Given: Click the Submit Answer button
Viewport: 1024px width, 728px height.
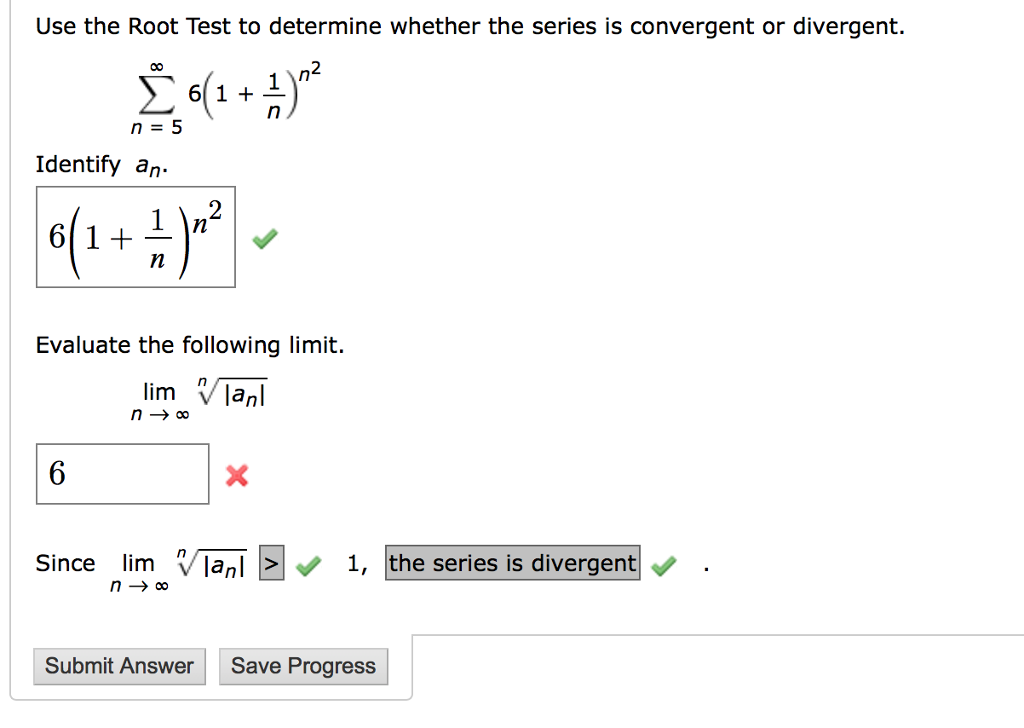Looking at the screenshot, I should 119,666.
